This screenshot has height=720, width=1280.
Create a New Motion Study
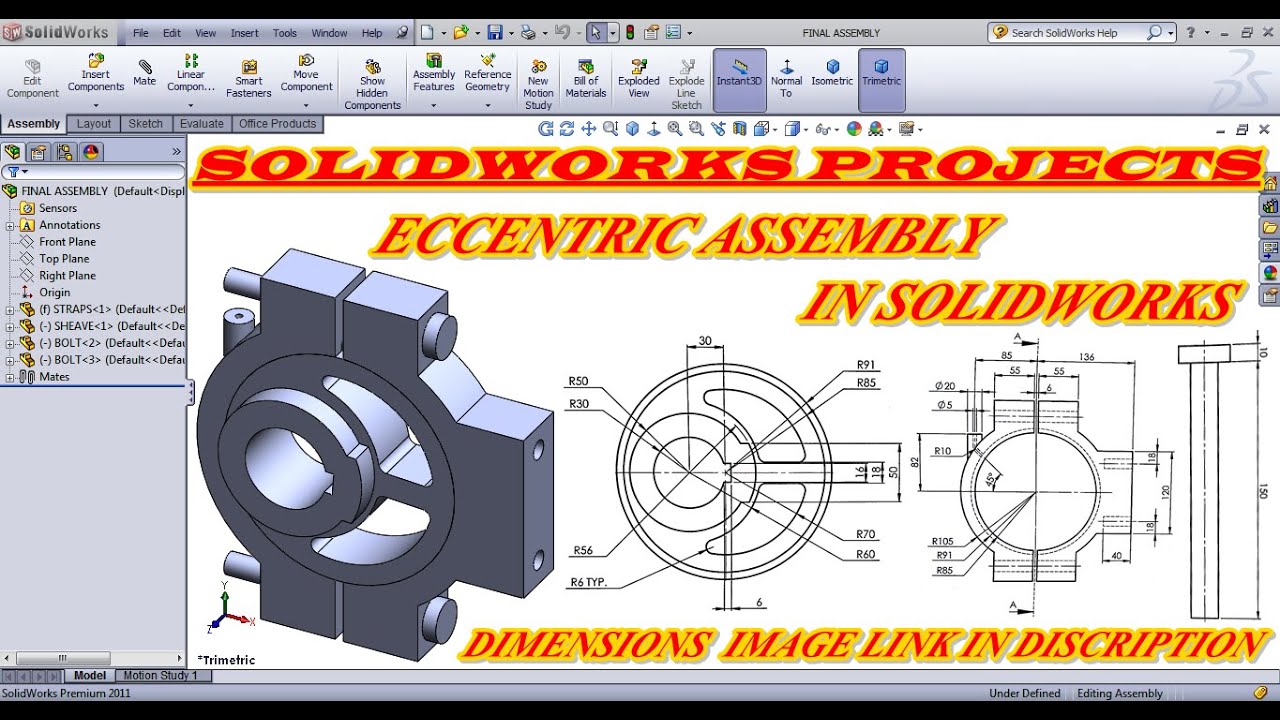pos(538,85)
